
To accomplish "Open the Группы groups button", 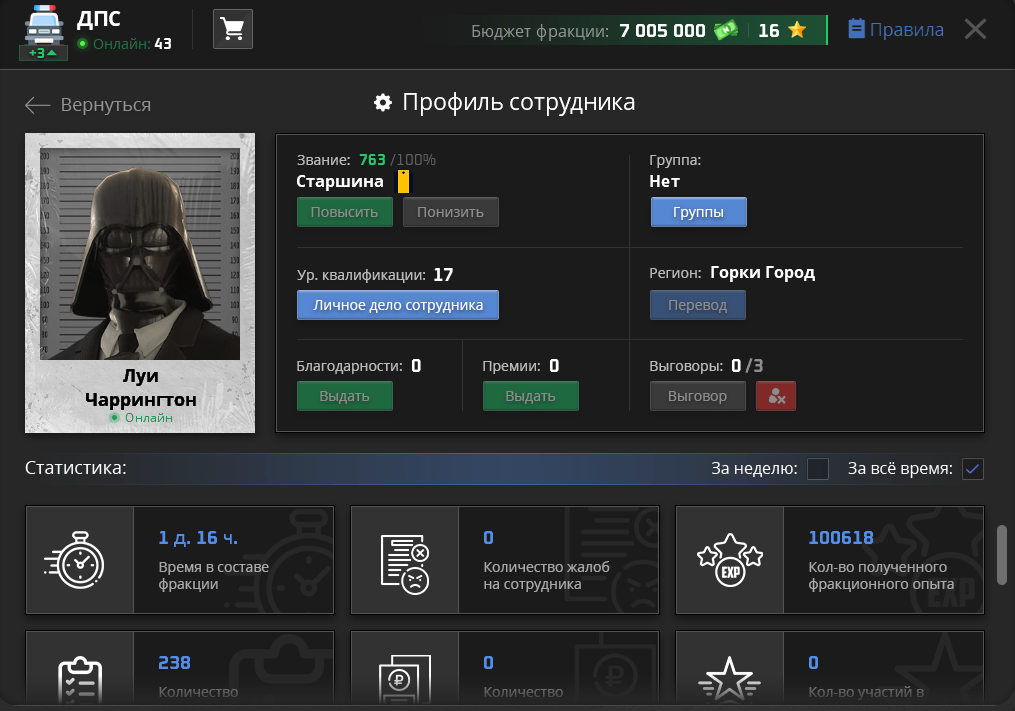I will click(x=699, y=212).
